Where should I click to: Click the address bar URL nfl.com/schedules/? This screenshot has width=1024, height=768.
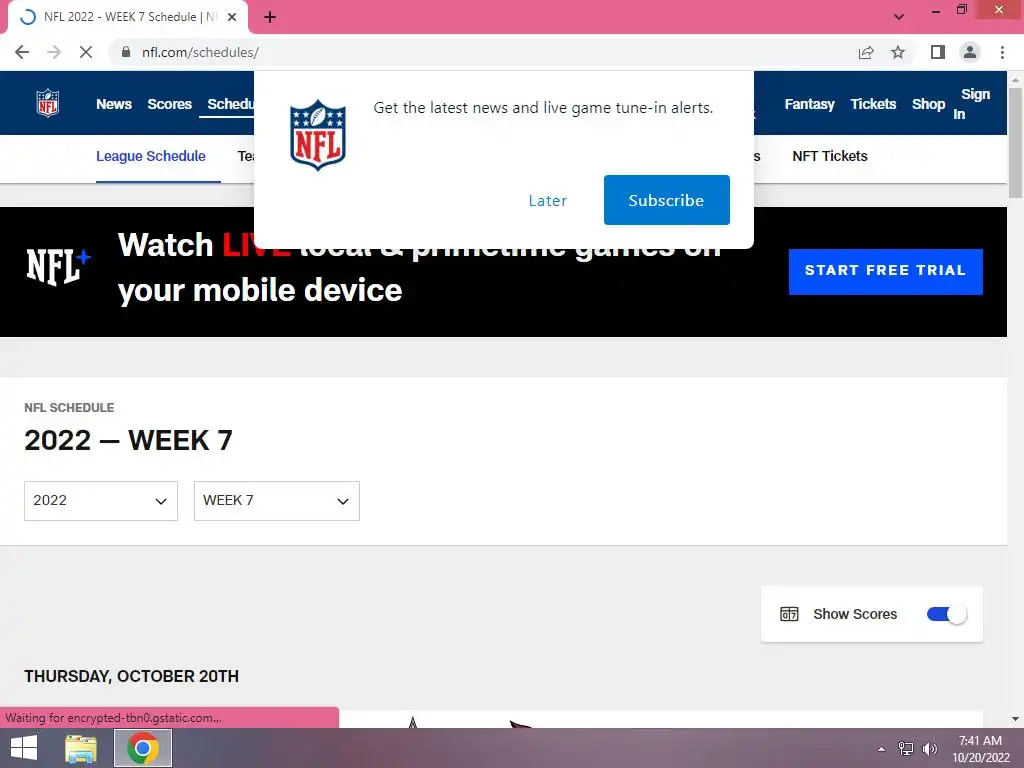[x=200, y=52]
